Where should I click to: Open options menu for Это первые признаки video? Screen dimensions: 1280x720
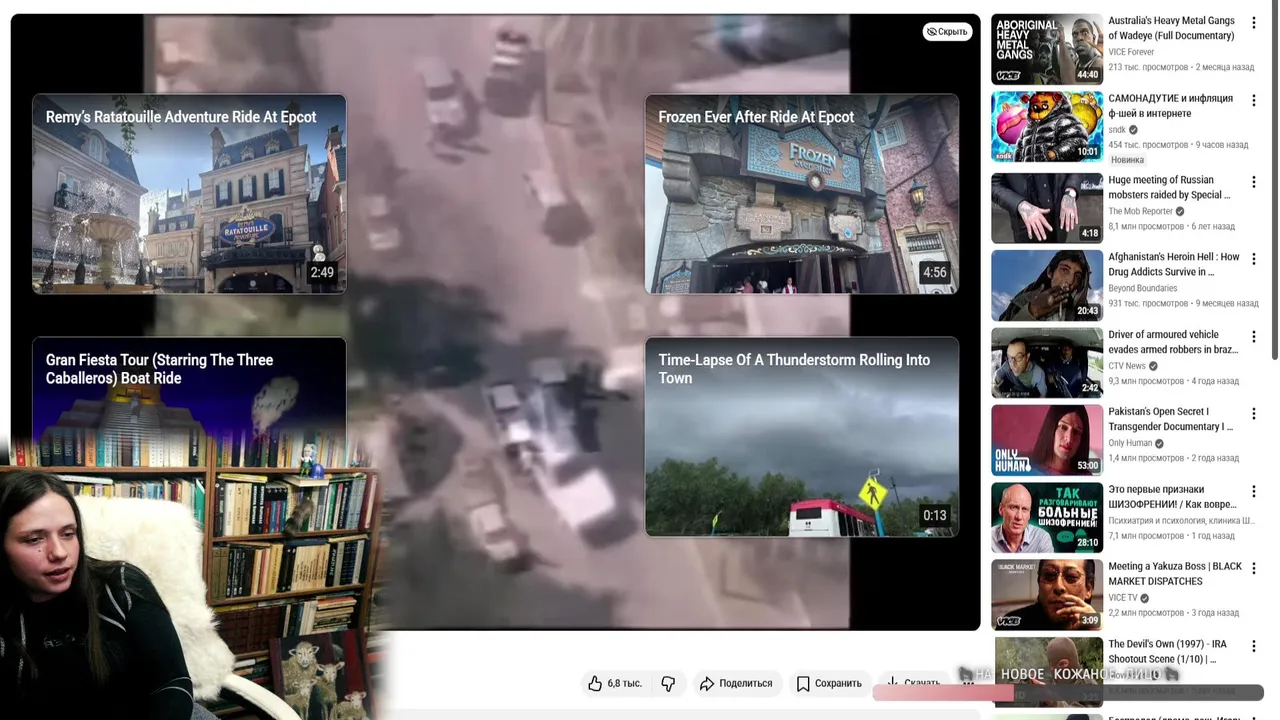1254,492
